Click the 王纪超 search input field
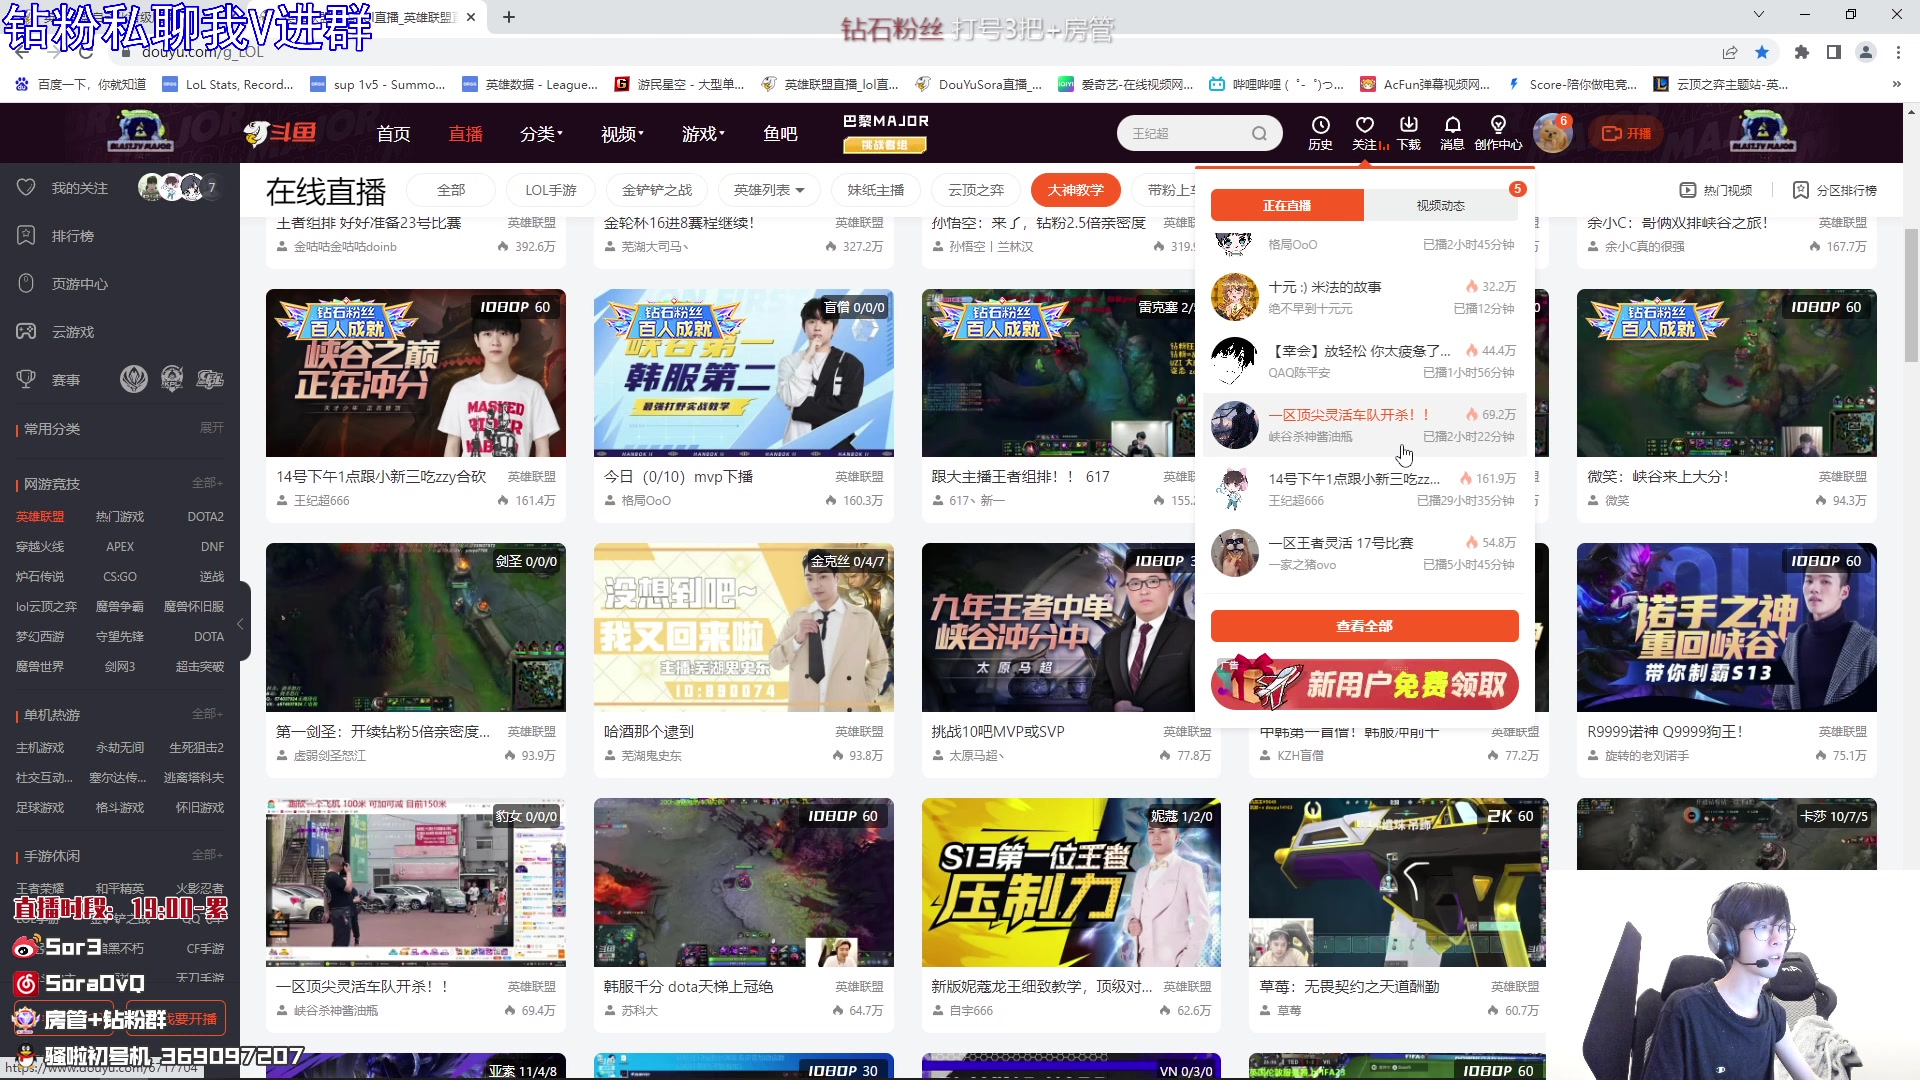Screen dimensions: 1920x1080 [x=1186, y=133]
